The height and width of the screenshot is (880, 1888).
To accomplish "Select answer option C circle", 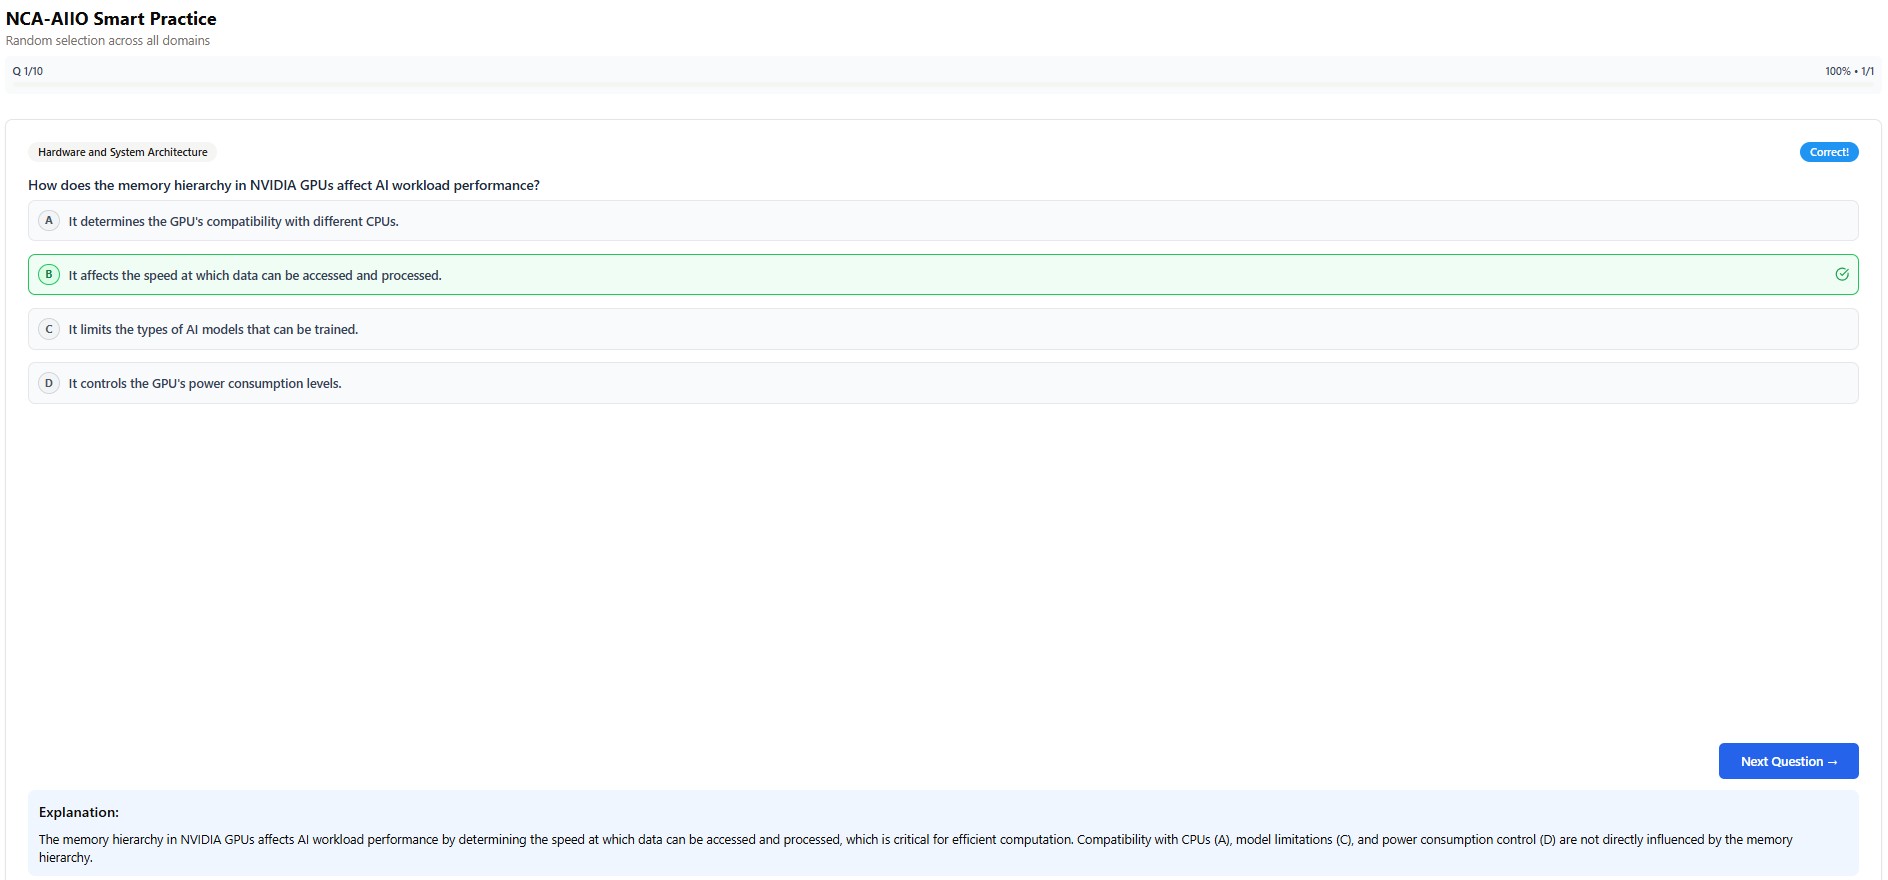I will click(49, 328).
